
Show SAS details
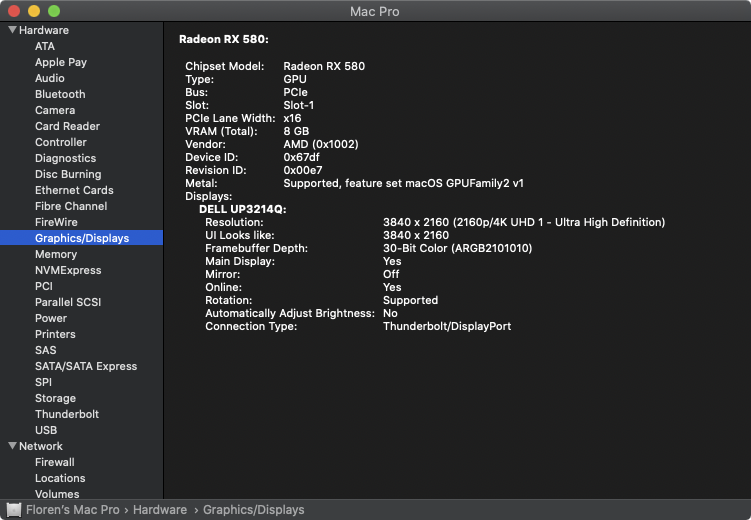46,350
